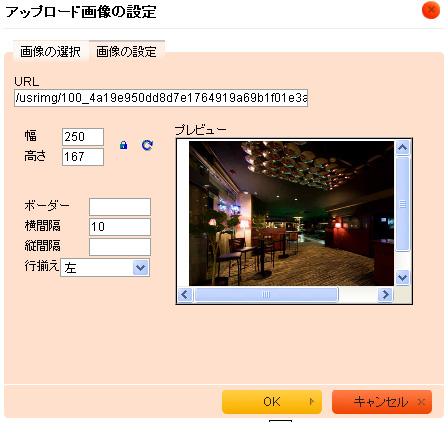448x422 pixels.
Task: Click the bar interior preview image
Action: tap(291, 213)
